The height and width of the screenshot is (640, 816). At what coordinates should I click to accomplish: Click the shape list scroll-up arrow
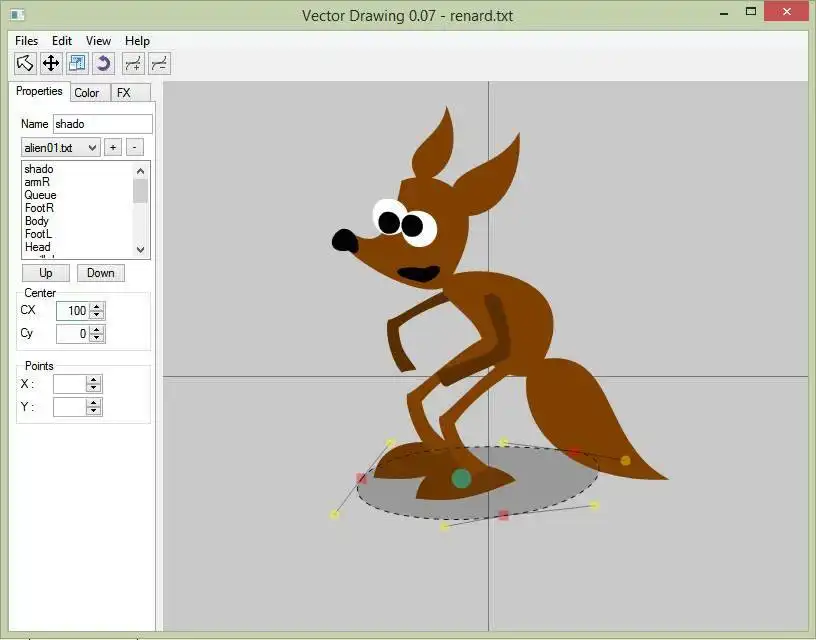click(141, 170)
